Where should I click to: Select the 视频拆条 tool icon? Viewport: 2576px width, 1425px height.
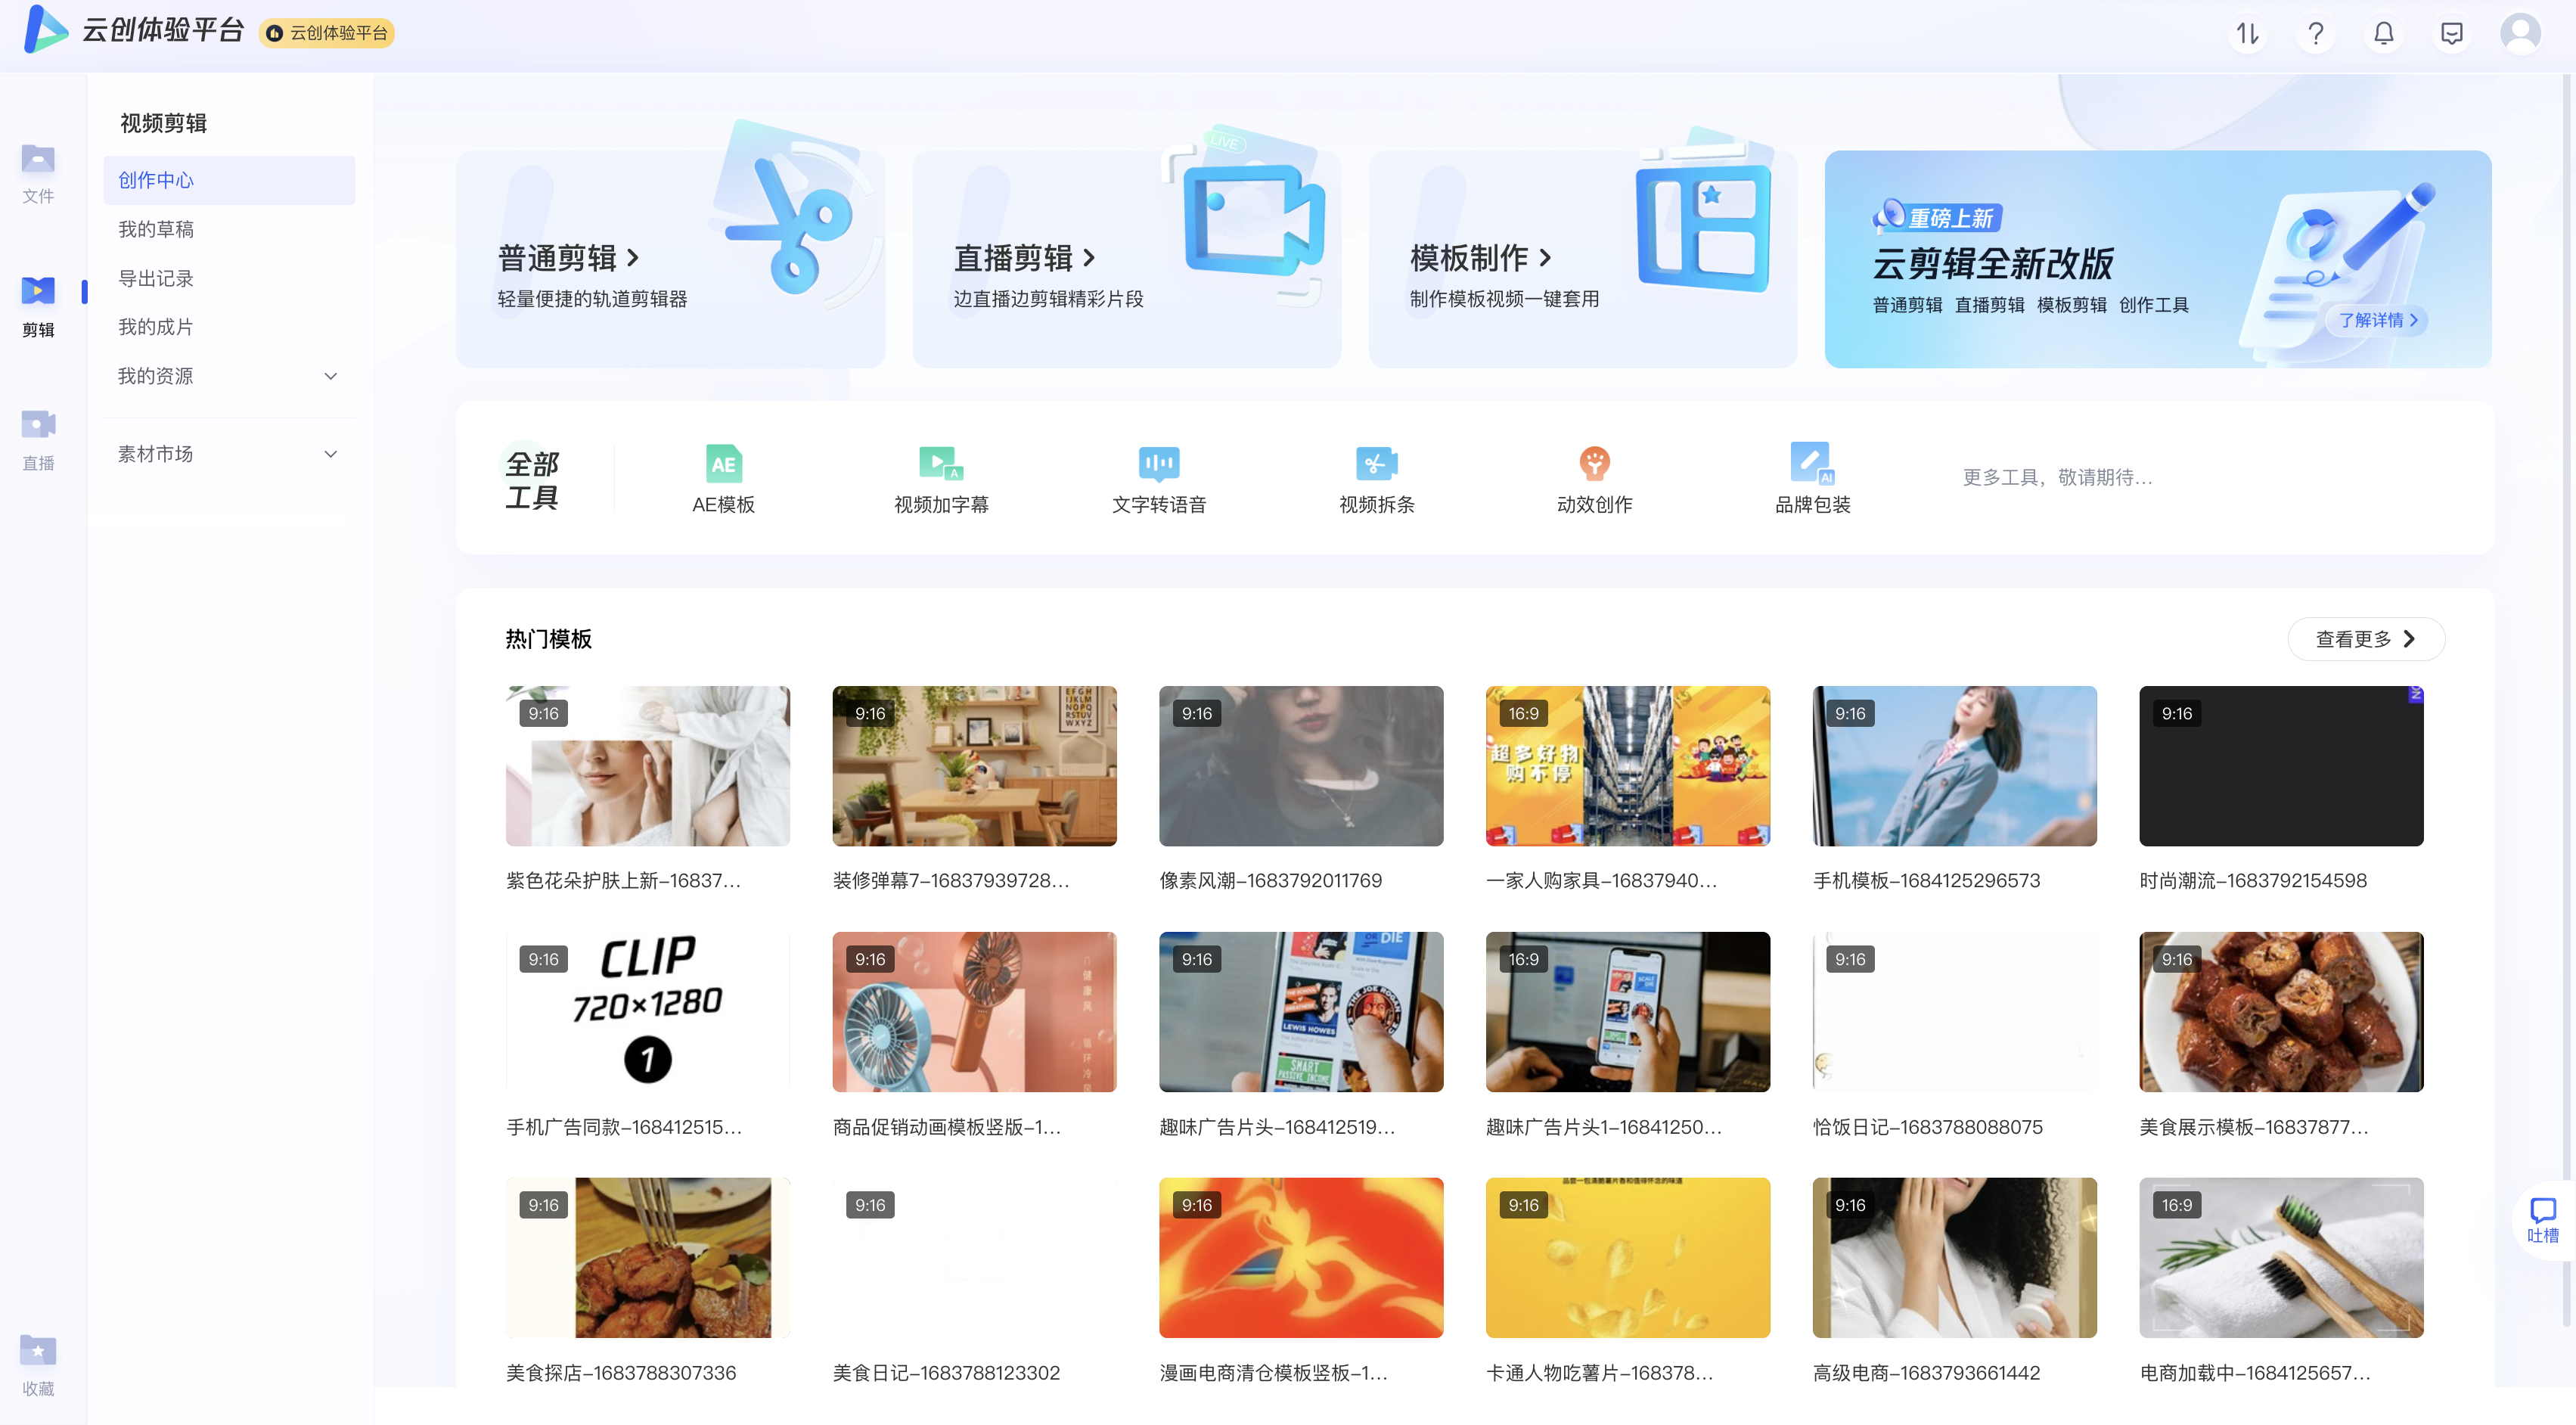click(1376, 463)
